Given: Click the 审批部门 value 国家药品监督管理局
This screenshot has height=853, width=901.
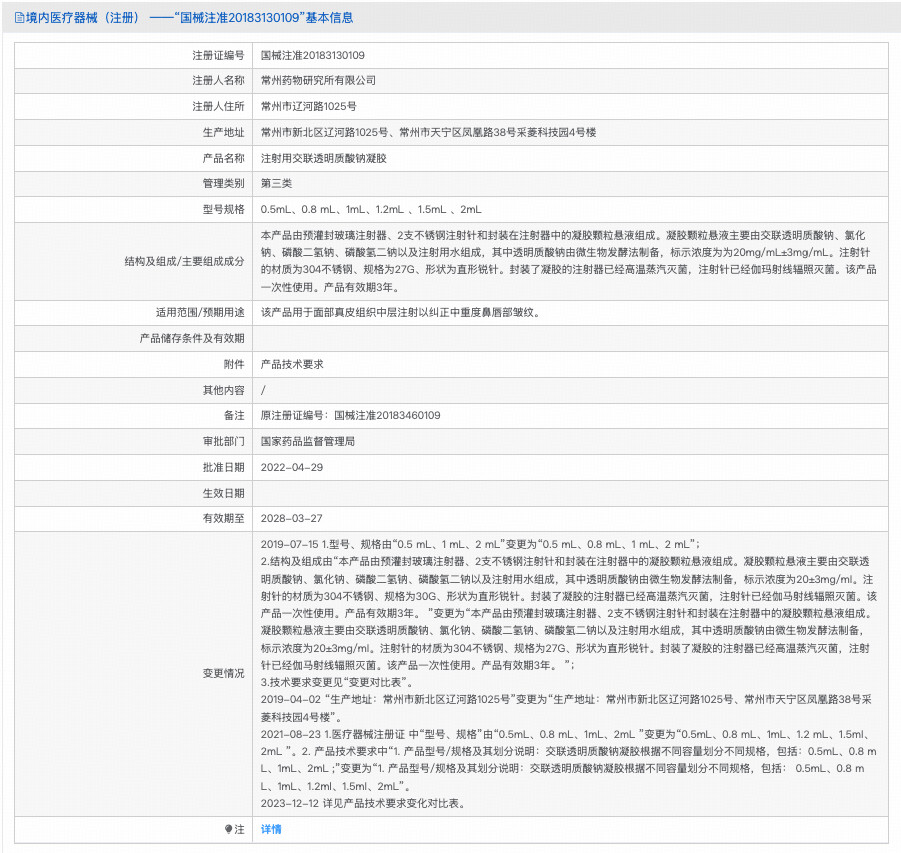Looking at the screenshot, I should (308, 441).
